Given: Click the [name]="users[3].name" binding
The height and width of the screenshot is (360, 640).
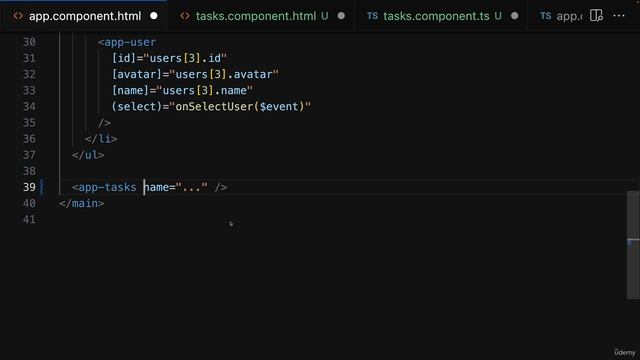Looking at the screenshot, I should [x=182, y=90].
